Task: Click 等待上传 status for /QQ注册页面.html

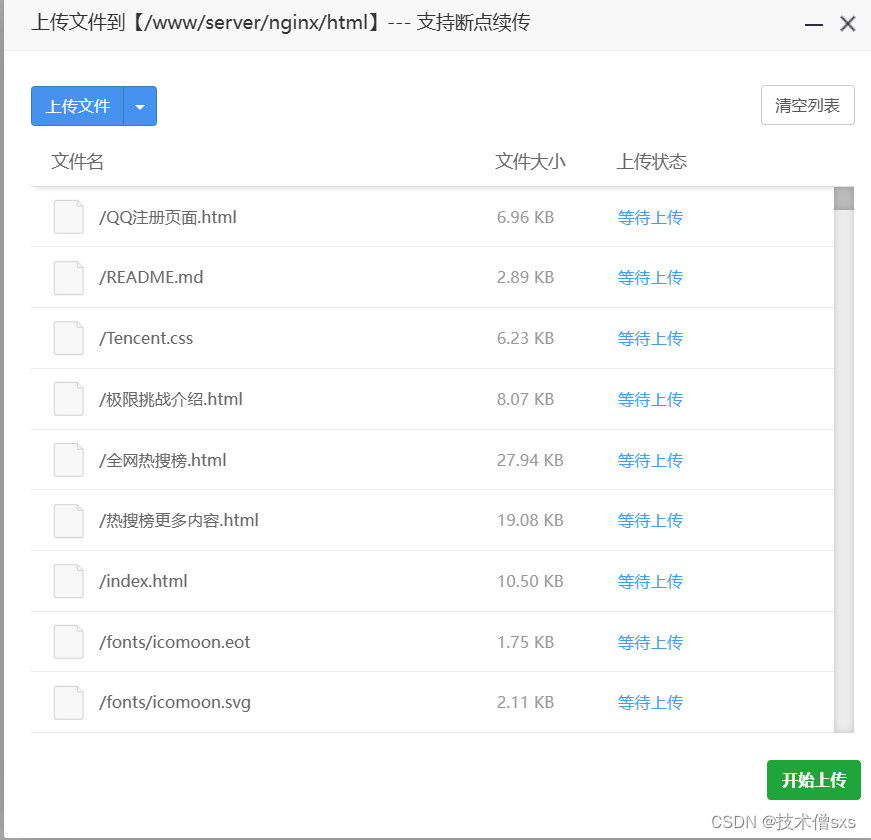Action: [650, 217]
